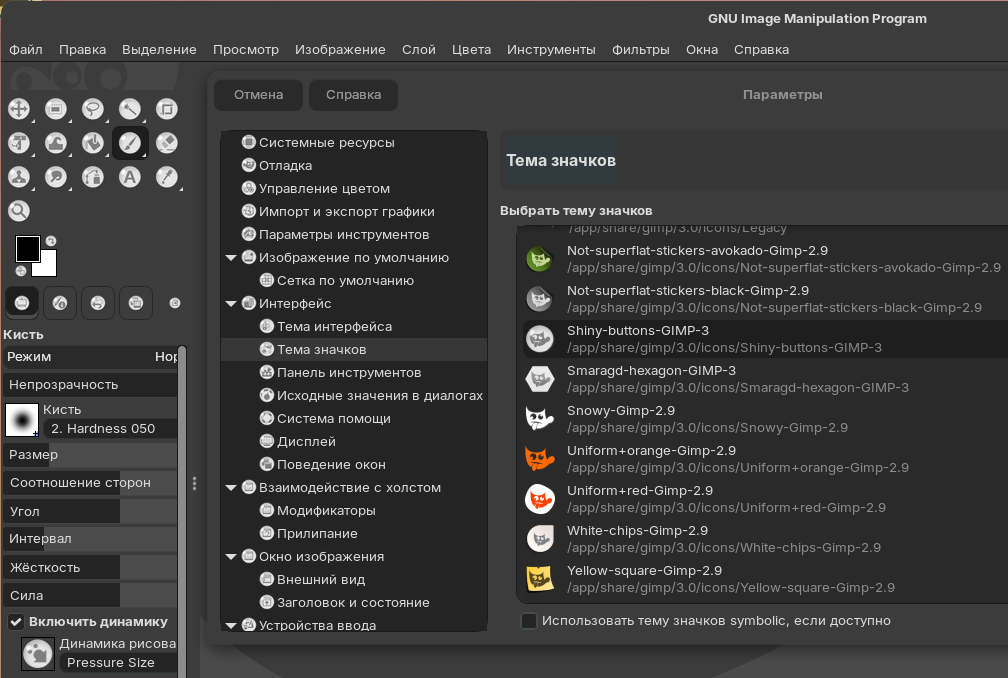The height and width of the screenshot is (678, 1008).
Task: Collapse the Изображение по умолчанию tree node
Action: [231, 258]
